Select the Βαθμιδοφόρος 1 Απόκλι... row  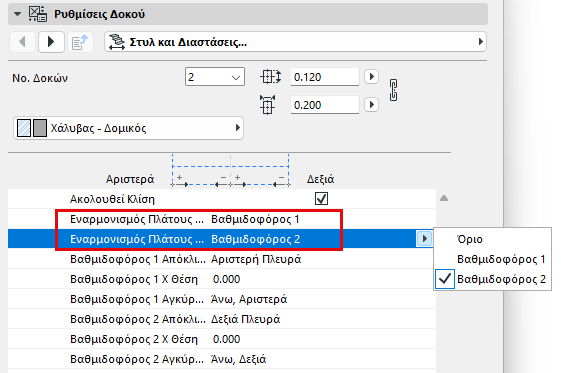[x=221, y=259]
